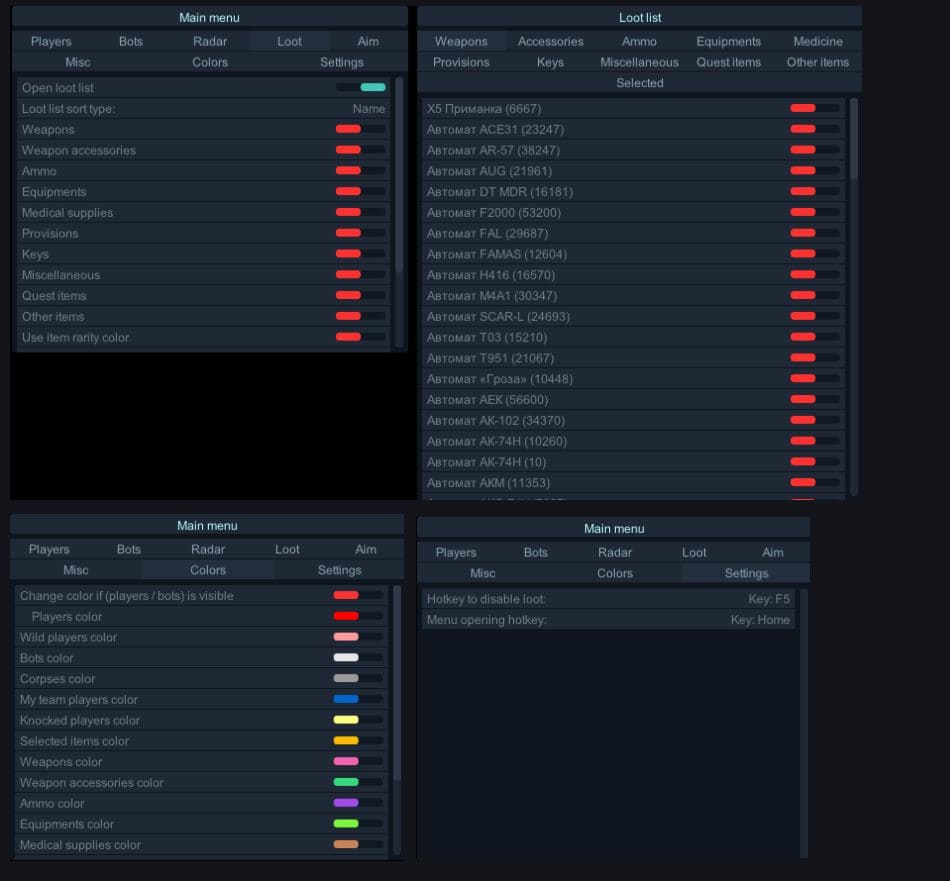Pick the My team players color swatch

tap(346, 700)
